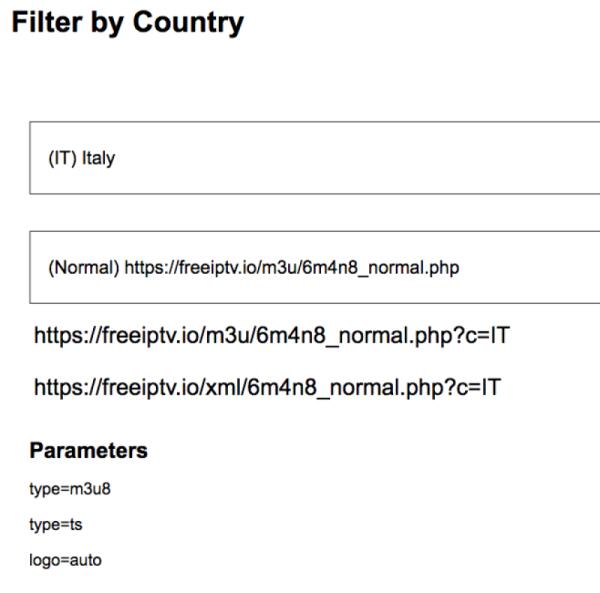Select the type=m3u8 parameter text

62,489
